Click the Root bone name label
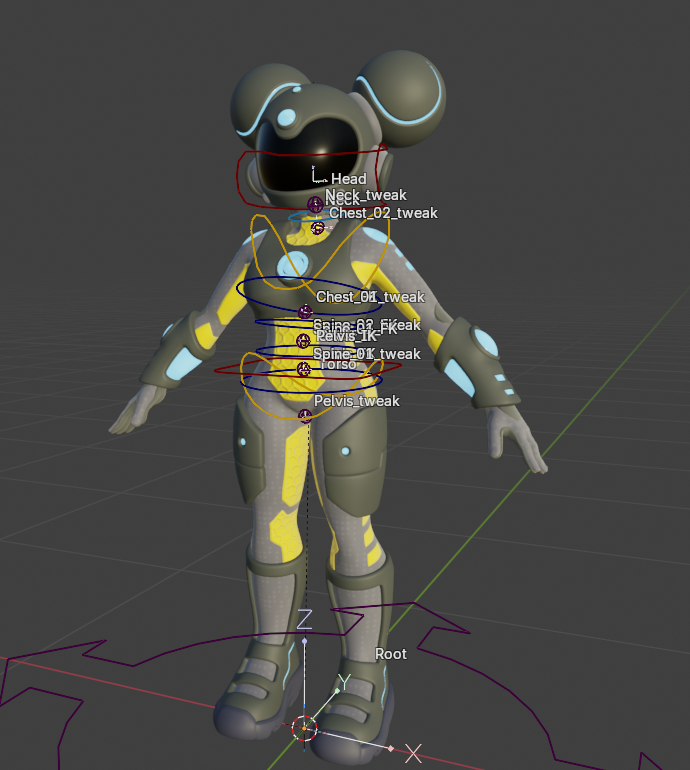 click(x=391, y=654)
